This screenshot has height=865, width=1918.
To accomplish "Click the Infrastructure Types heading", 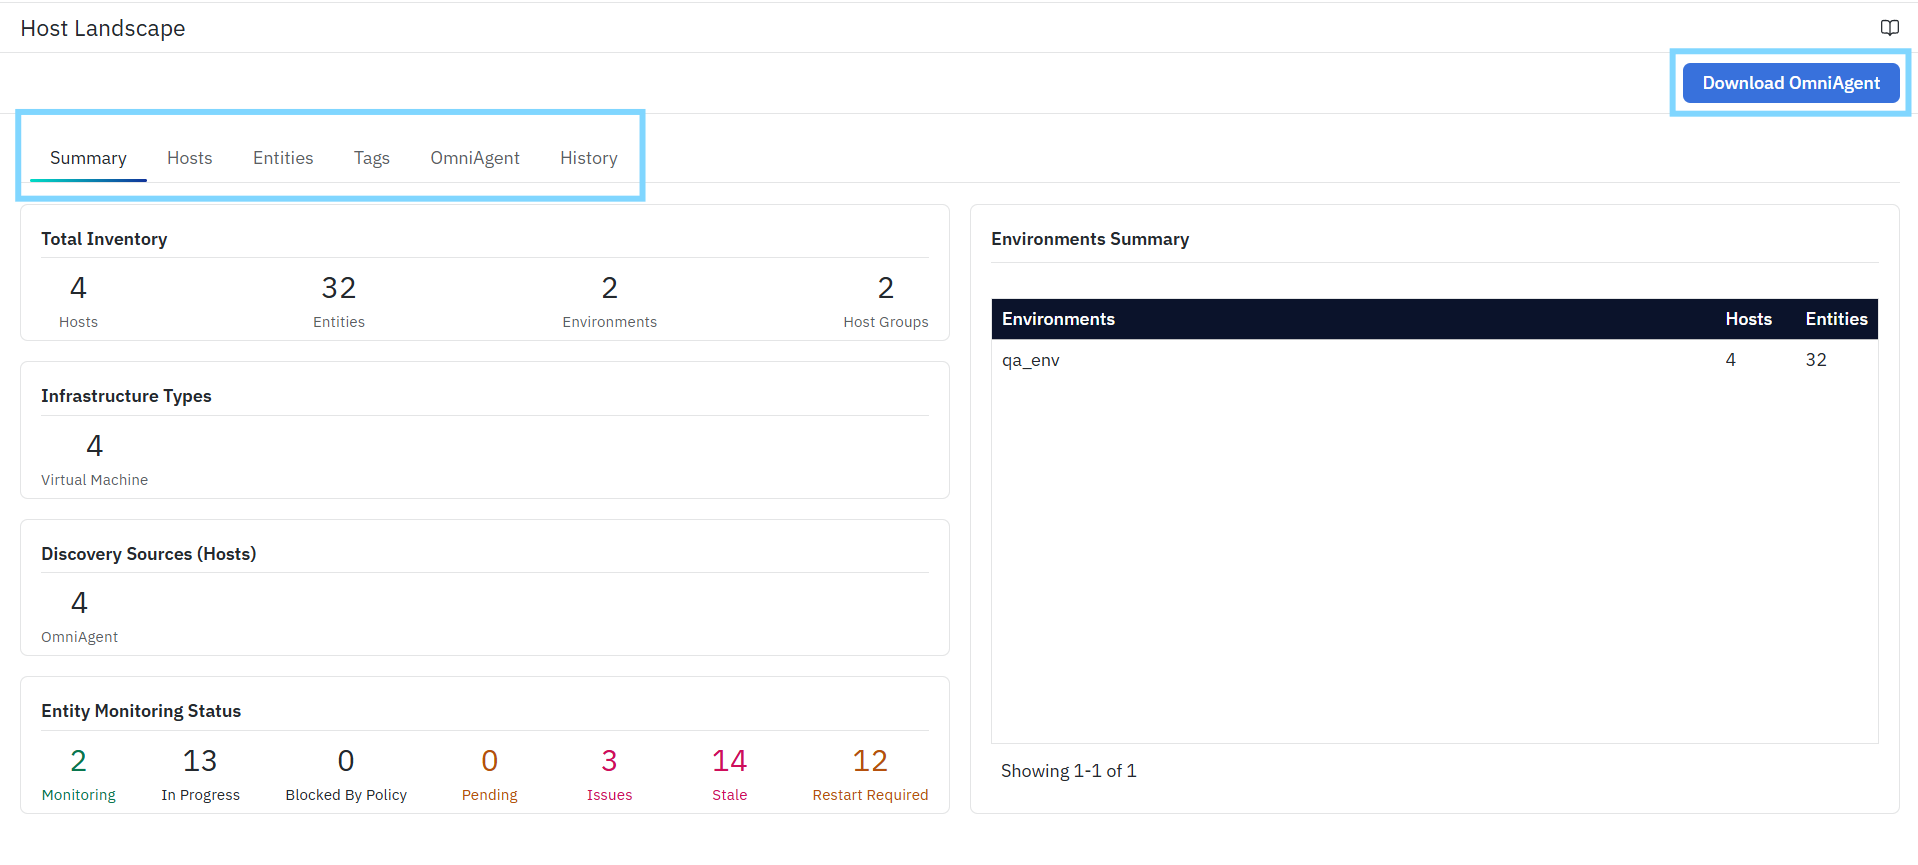I will [x=126, y=396].
